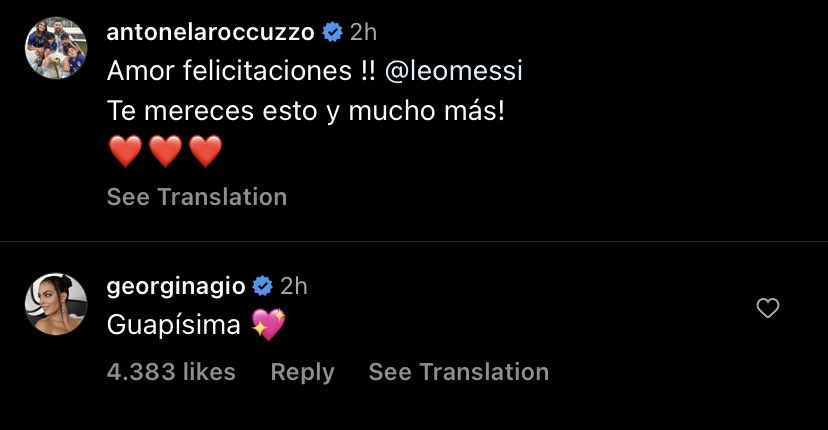Click the first red heart emoji
The height and width of the screenshot is (430, 828).
tap(125, 152)
